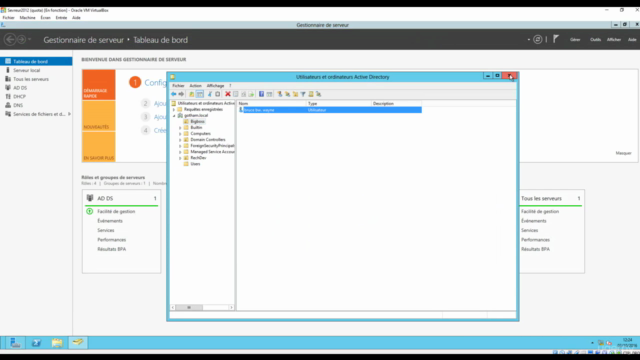Select Serveur local in the sidebar
The image size is (640, 360).
coord(27,71)
